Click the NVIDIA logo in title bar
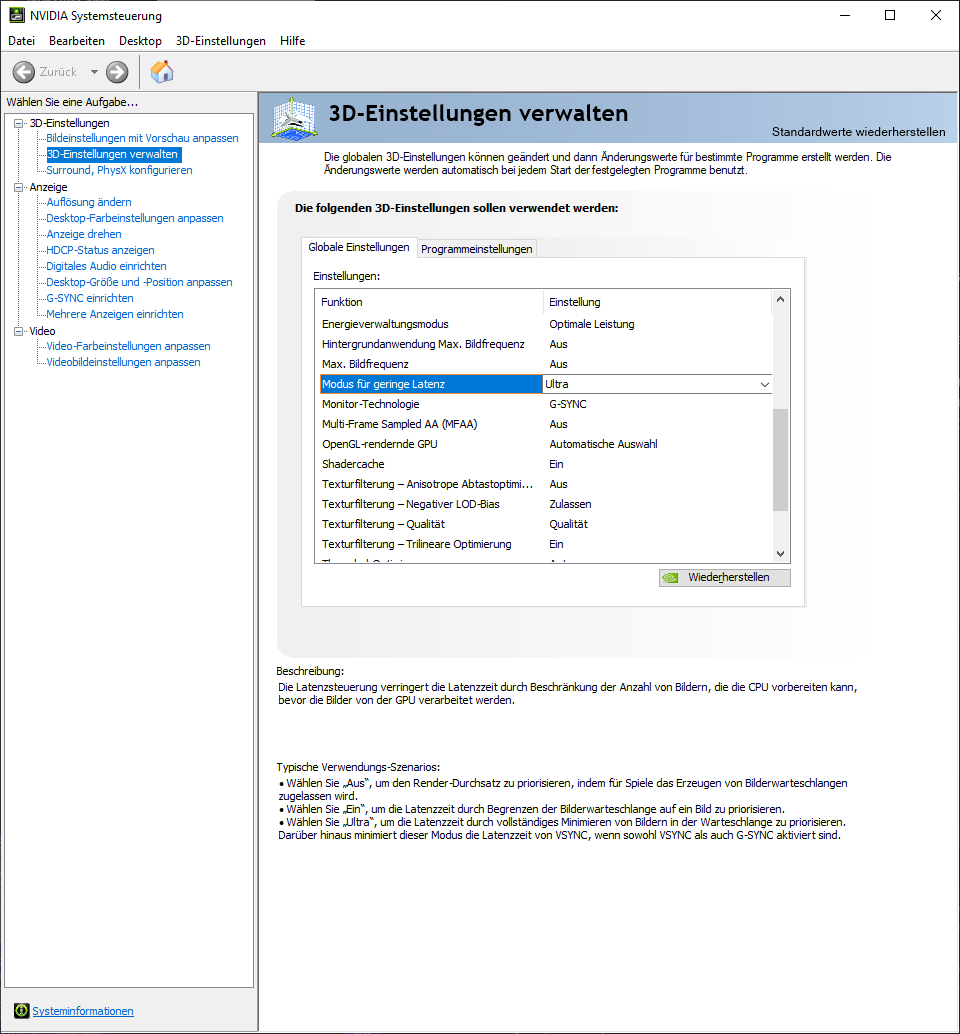Image resolution: width=960 pixels, height=1034 pixels. [x=16, y=15]
